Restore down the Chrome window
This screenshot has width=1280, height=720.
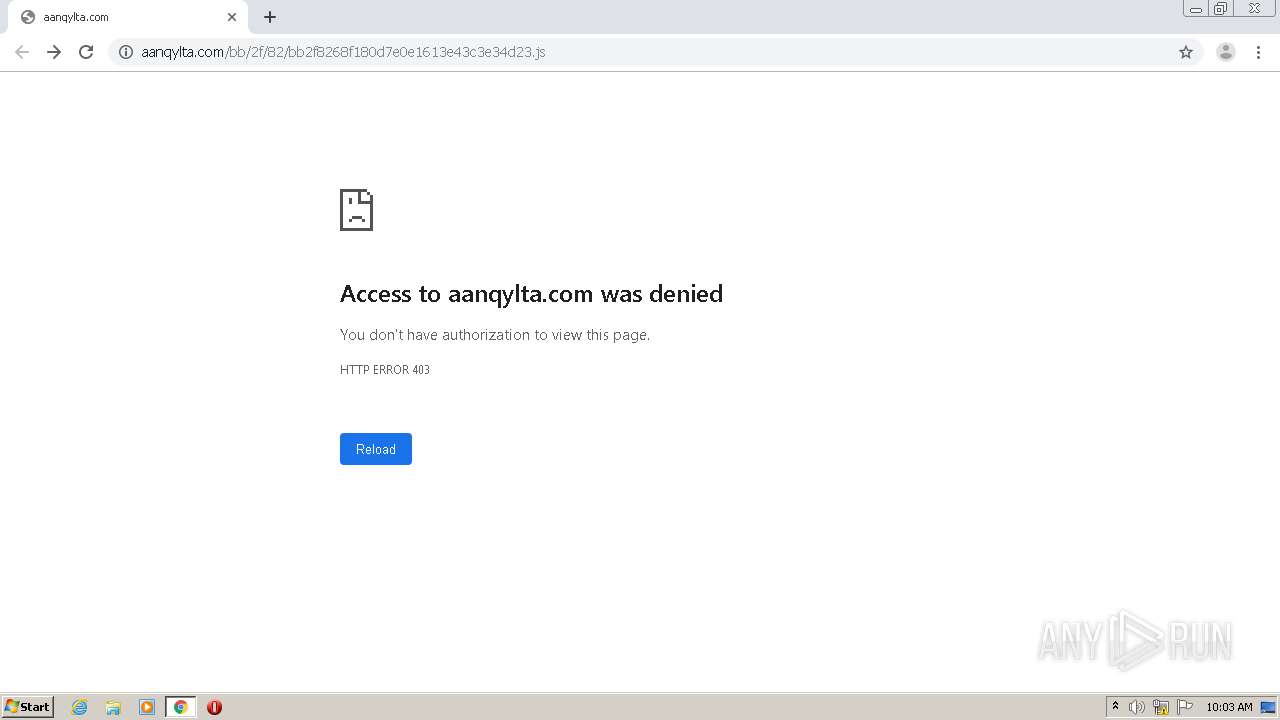click(1220, 9)
